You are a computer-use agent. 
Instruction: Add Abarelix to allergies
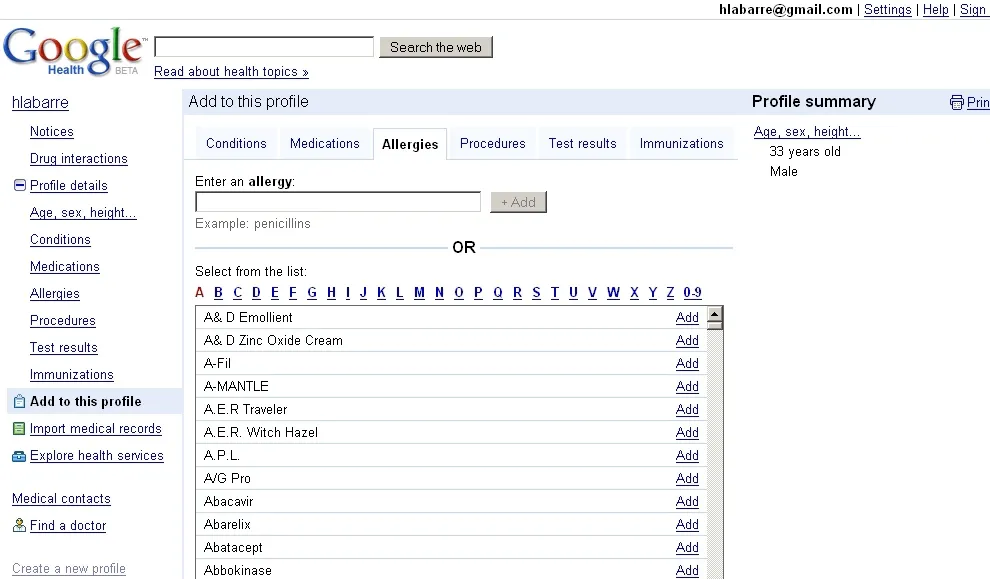point(687,525)
